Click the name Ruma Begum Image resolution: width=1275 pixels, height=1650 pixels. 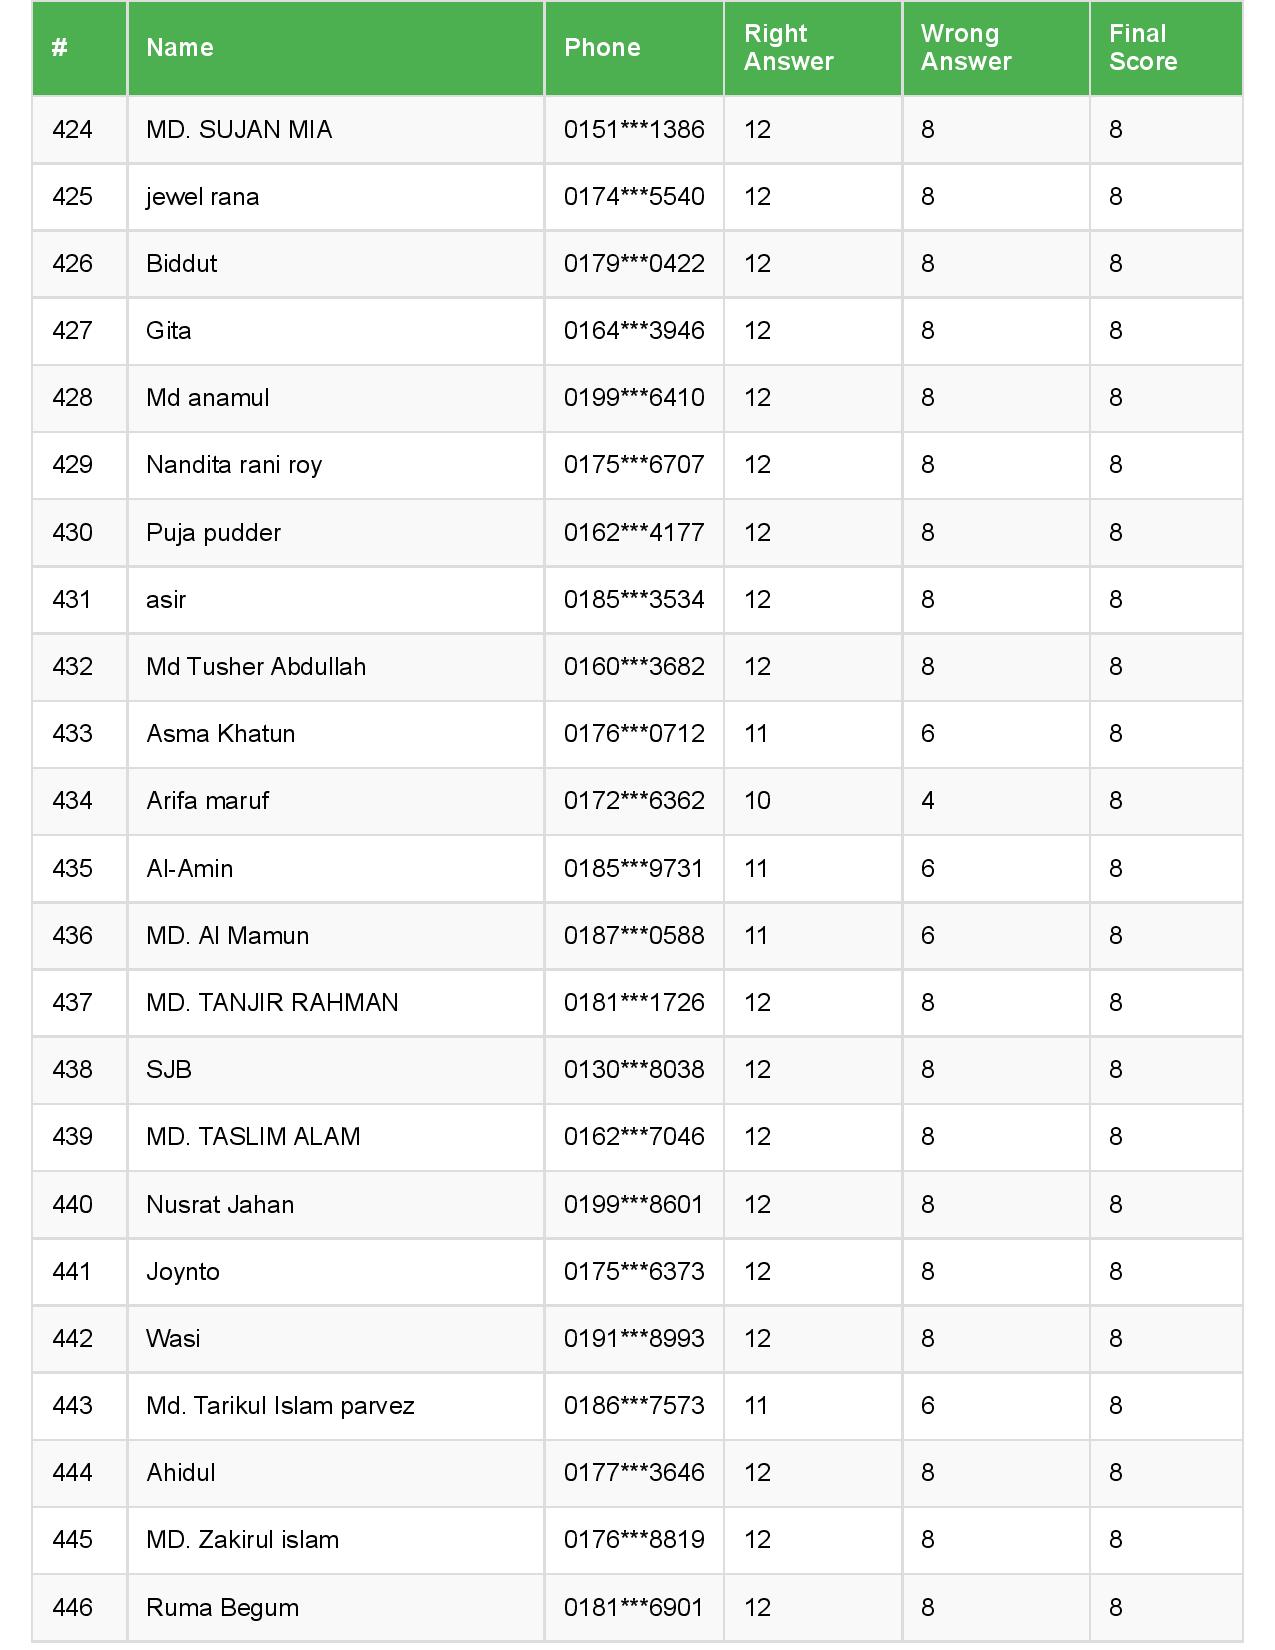coord(222,1608)
